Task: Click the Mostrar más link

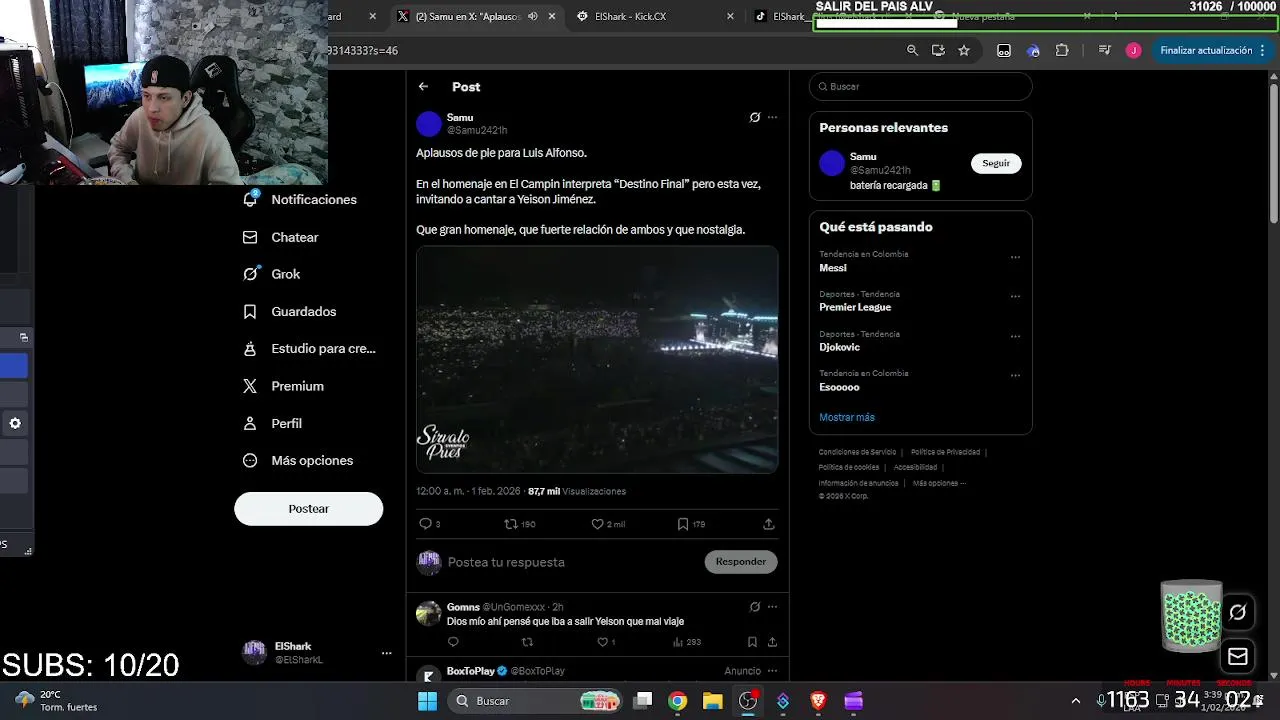Action: (x=847, y=417)
